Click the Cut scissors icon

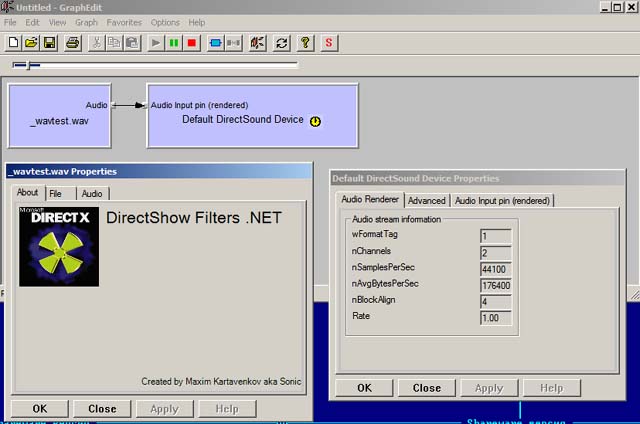coord(97,43)
